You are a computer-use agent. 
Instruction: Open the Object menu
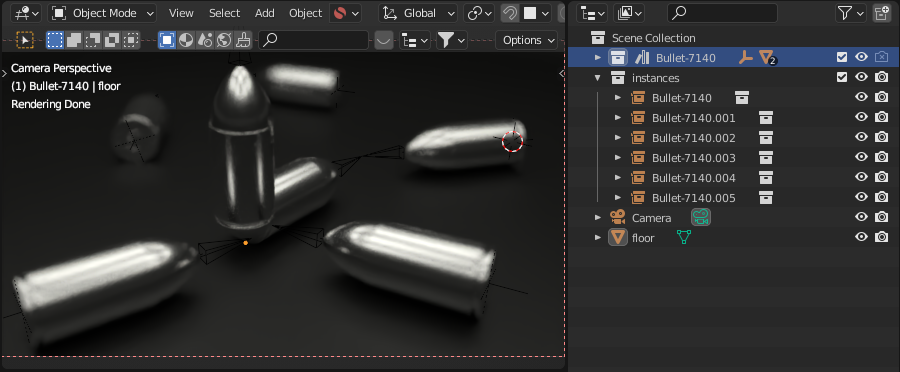tap(305, 13)
